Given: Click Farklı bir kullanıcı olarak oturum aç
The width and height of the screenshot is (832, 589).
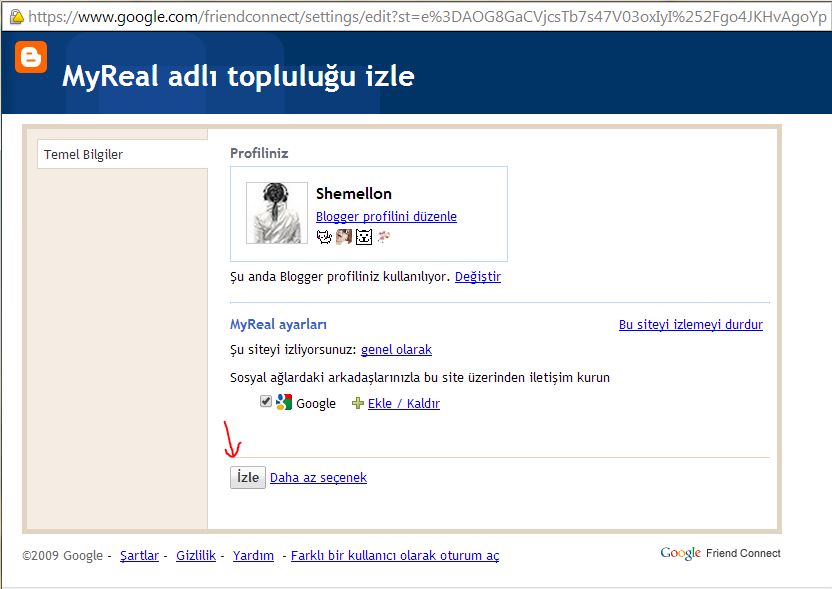Looking at the screenshot, I should 395,556.
